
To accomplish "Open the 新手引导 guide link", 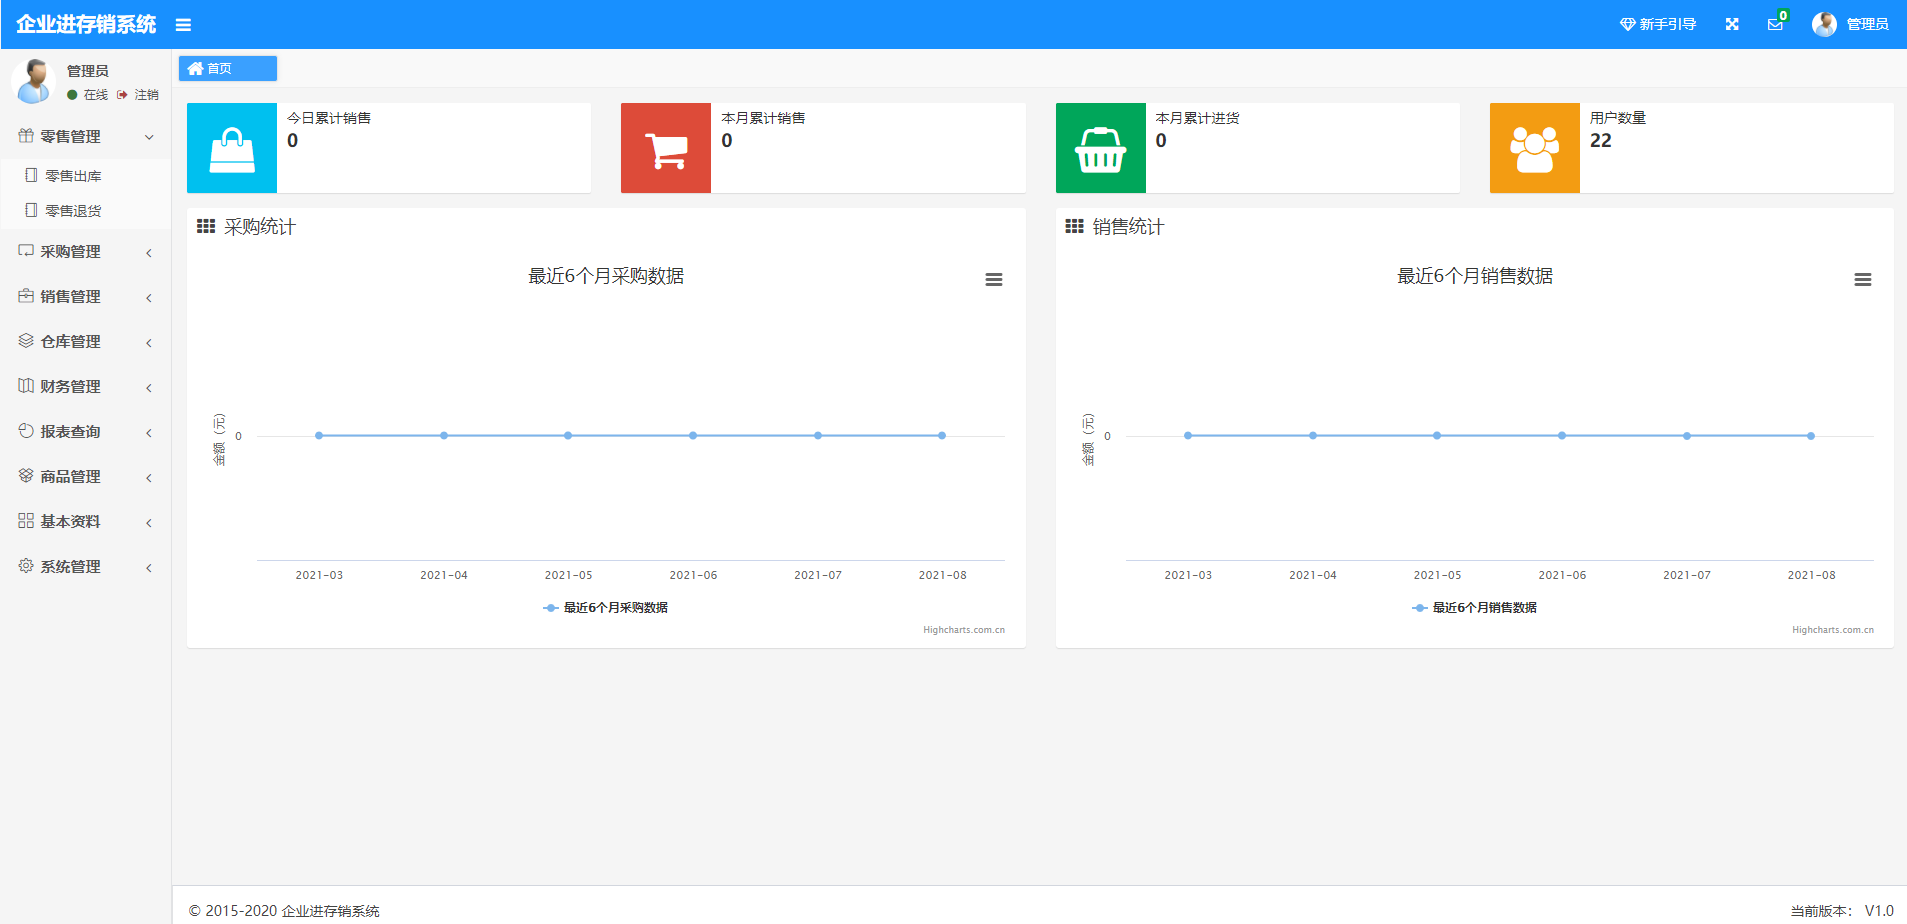I will [1658, 24].
